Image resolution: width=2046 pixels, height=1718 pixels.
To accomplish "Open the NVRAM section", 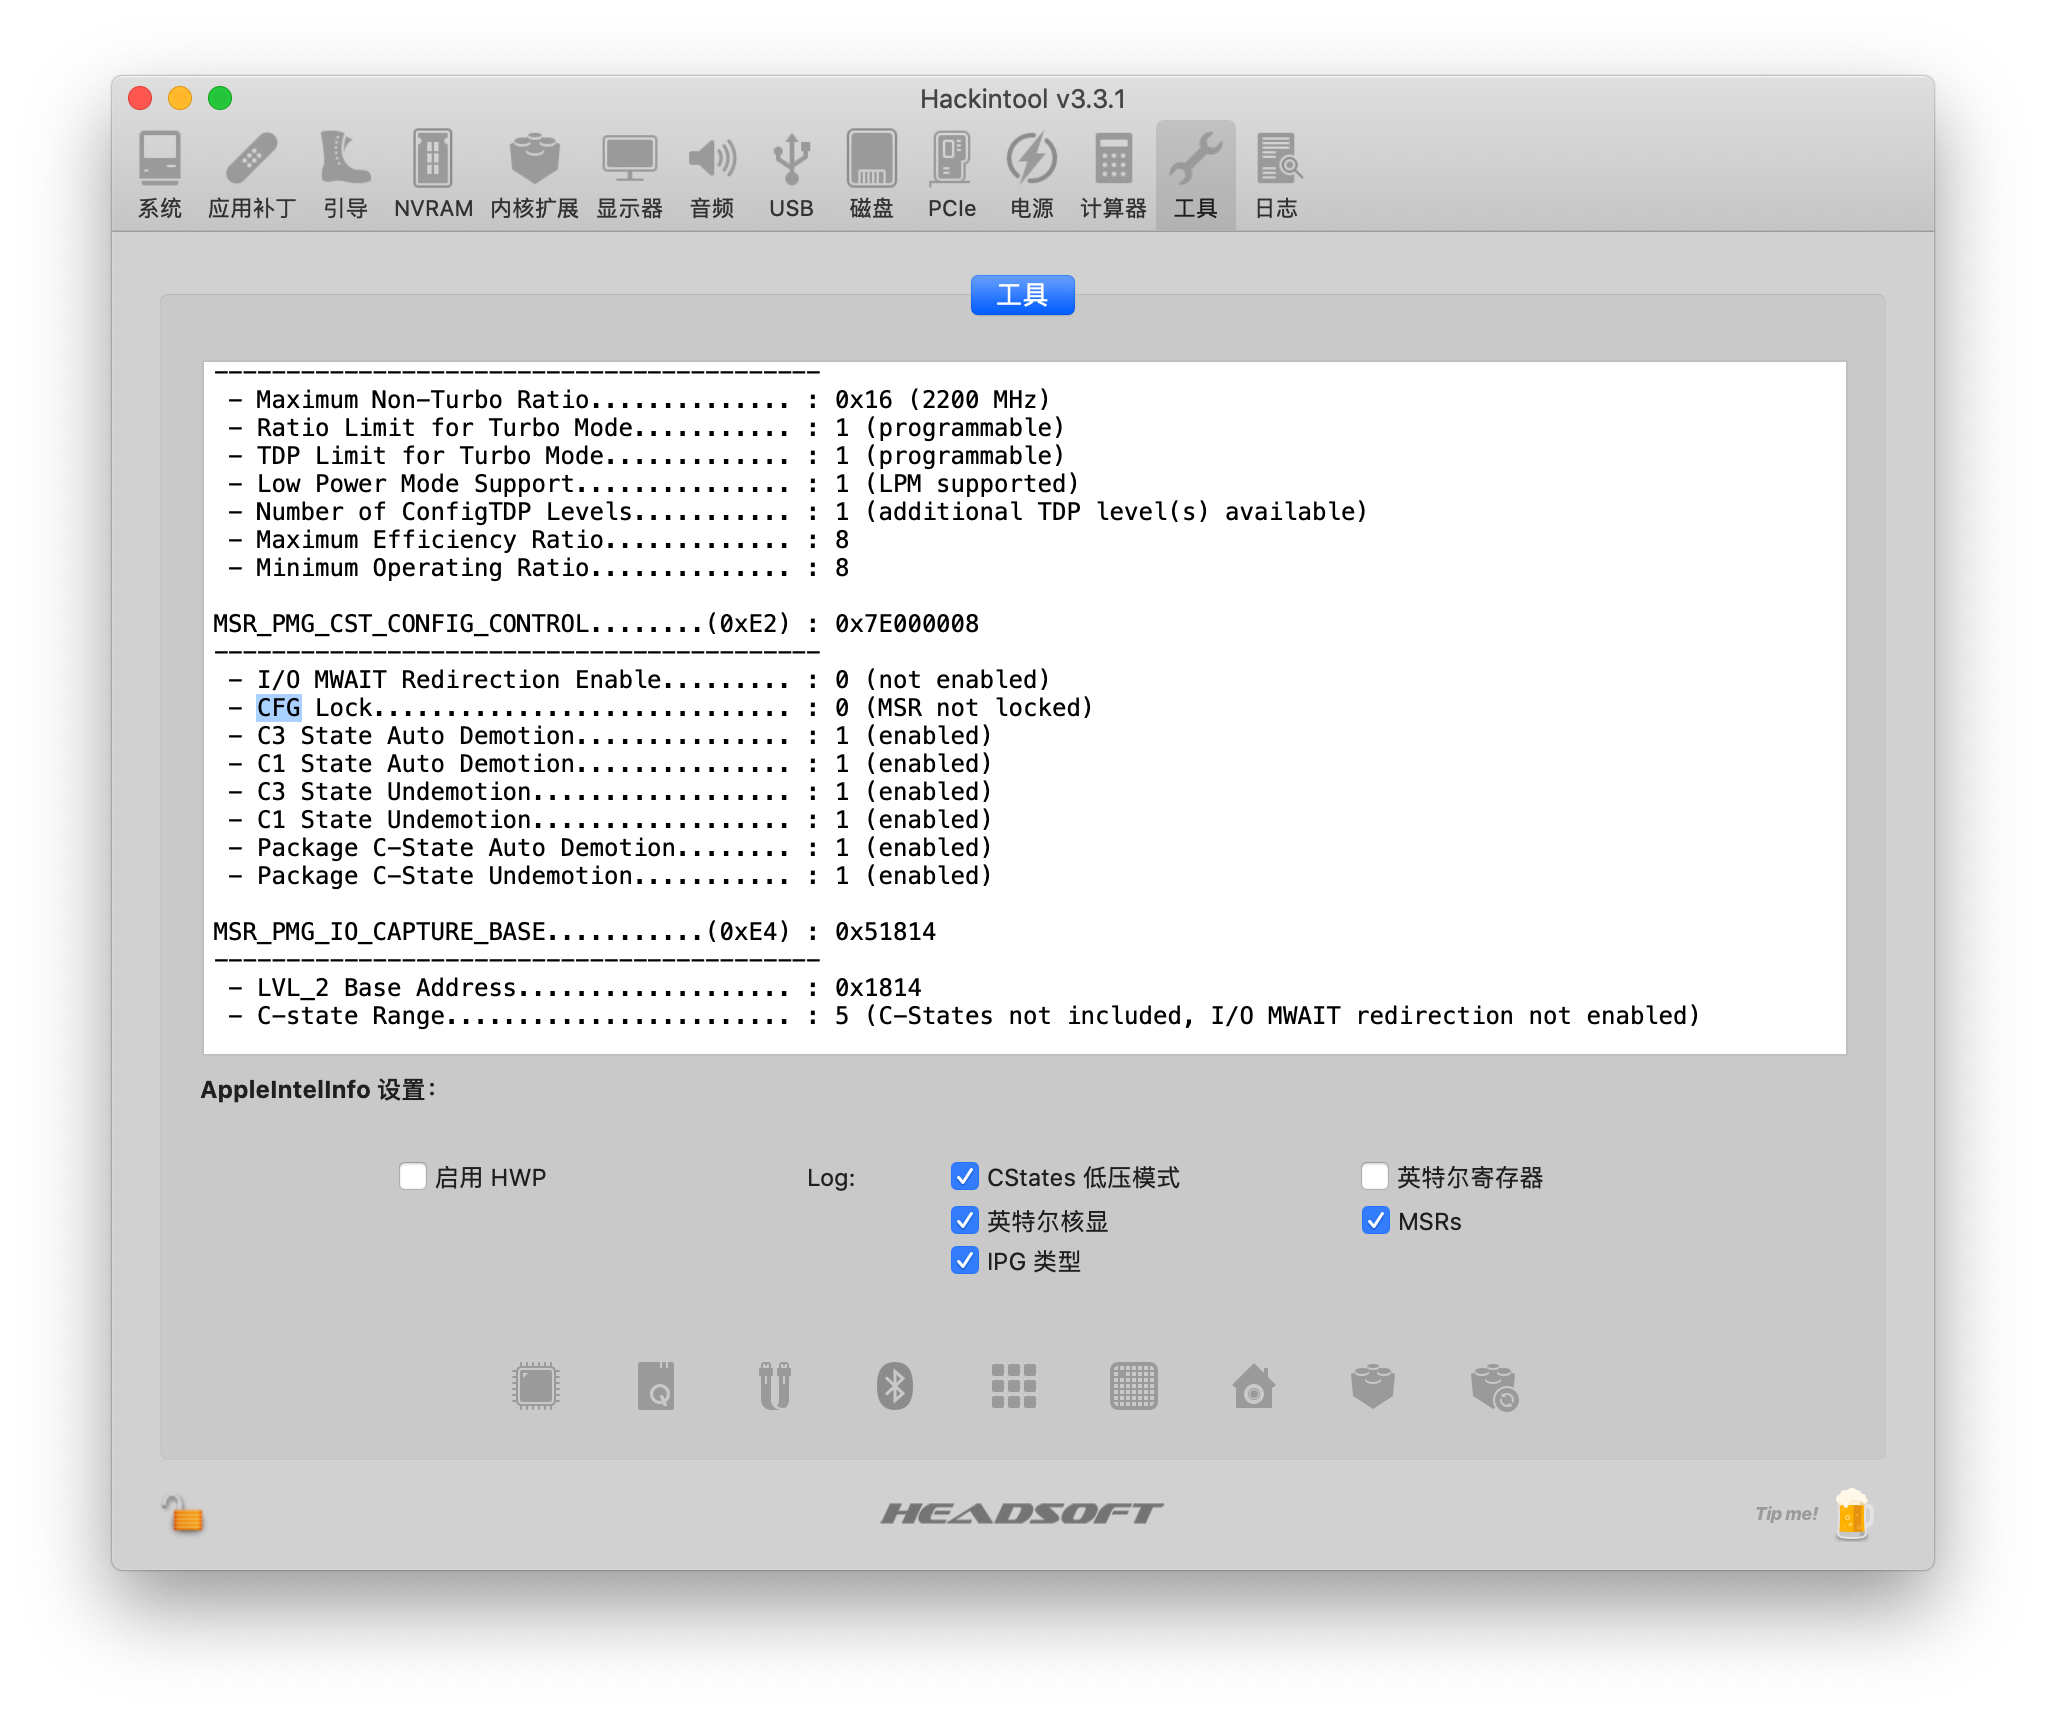I will coord(433,174).
